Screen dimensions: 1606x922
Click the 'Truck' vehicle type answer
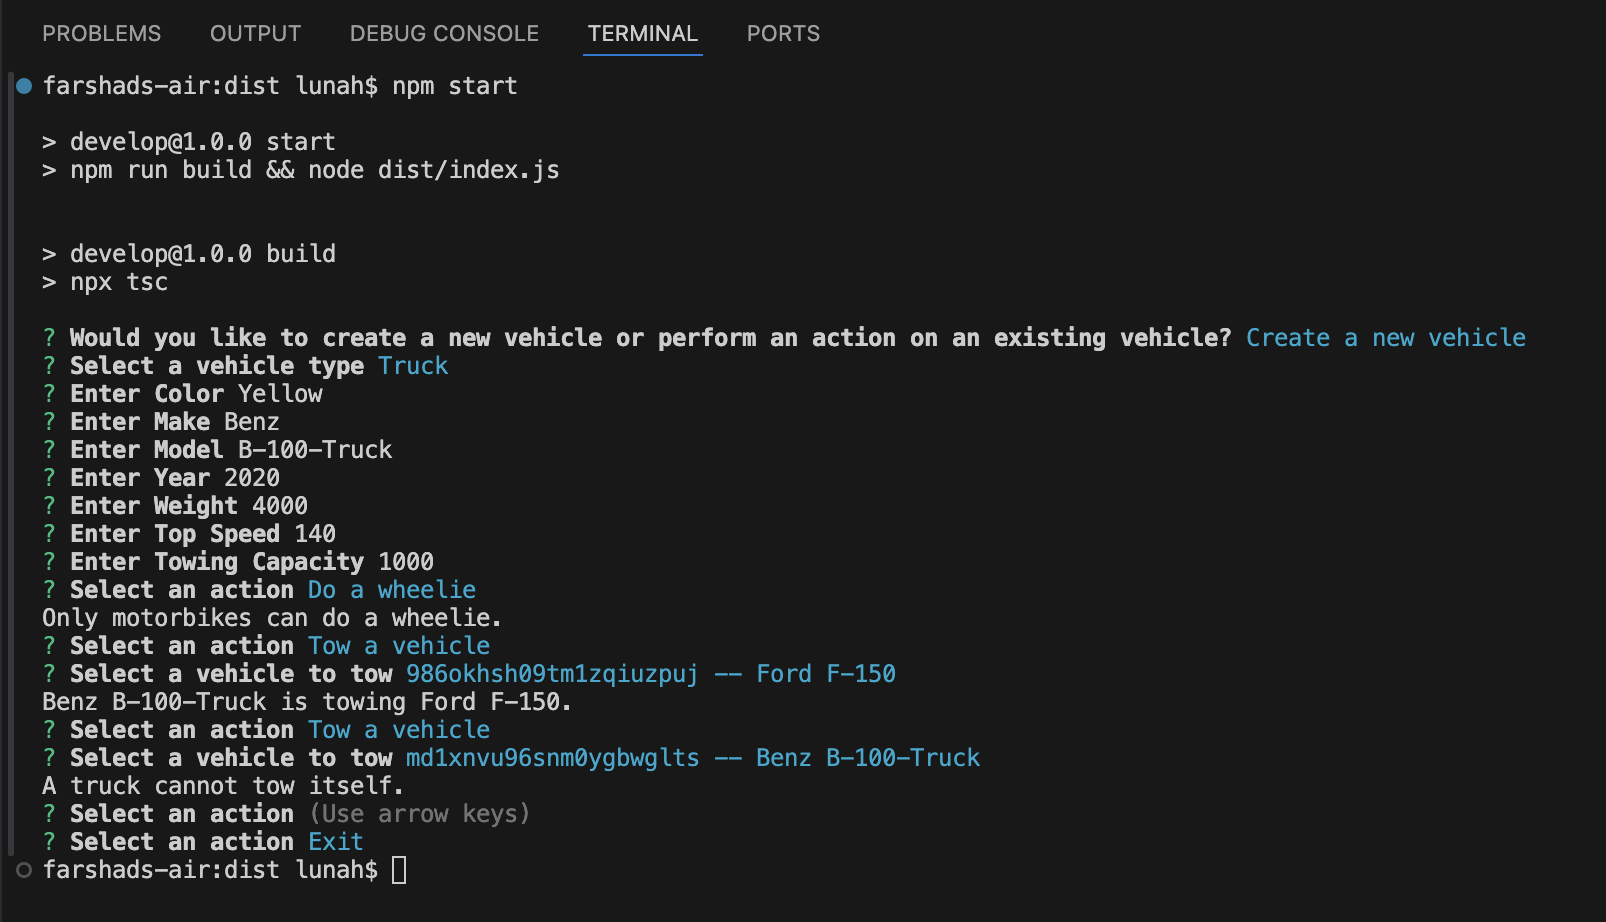click(x=412, y=365)
